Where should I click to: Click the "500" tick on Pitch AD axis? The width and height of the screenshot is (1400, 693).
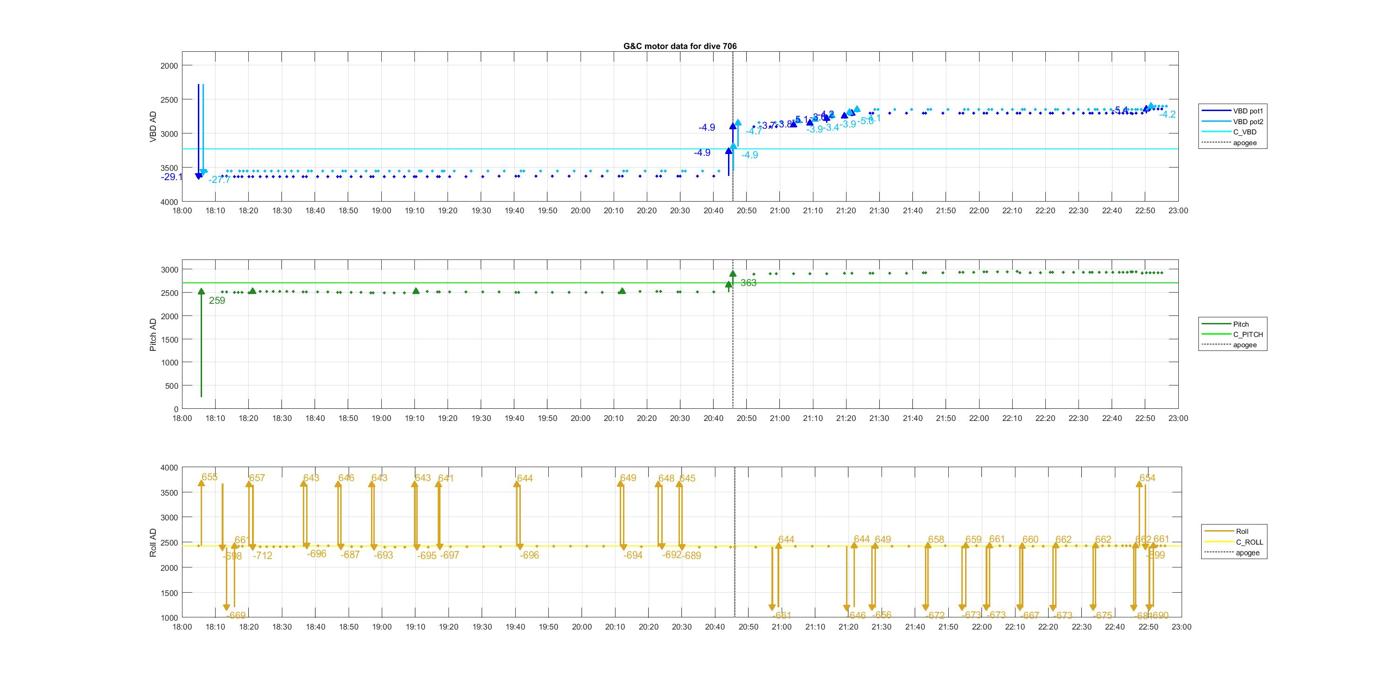pos(171,386)
